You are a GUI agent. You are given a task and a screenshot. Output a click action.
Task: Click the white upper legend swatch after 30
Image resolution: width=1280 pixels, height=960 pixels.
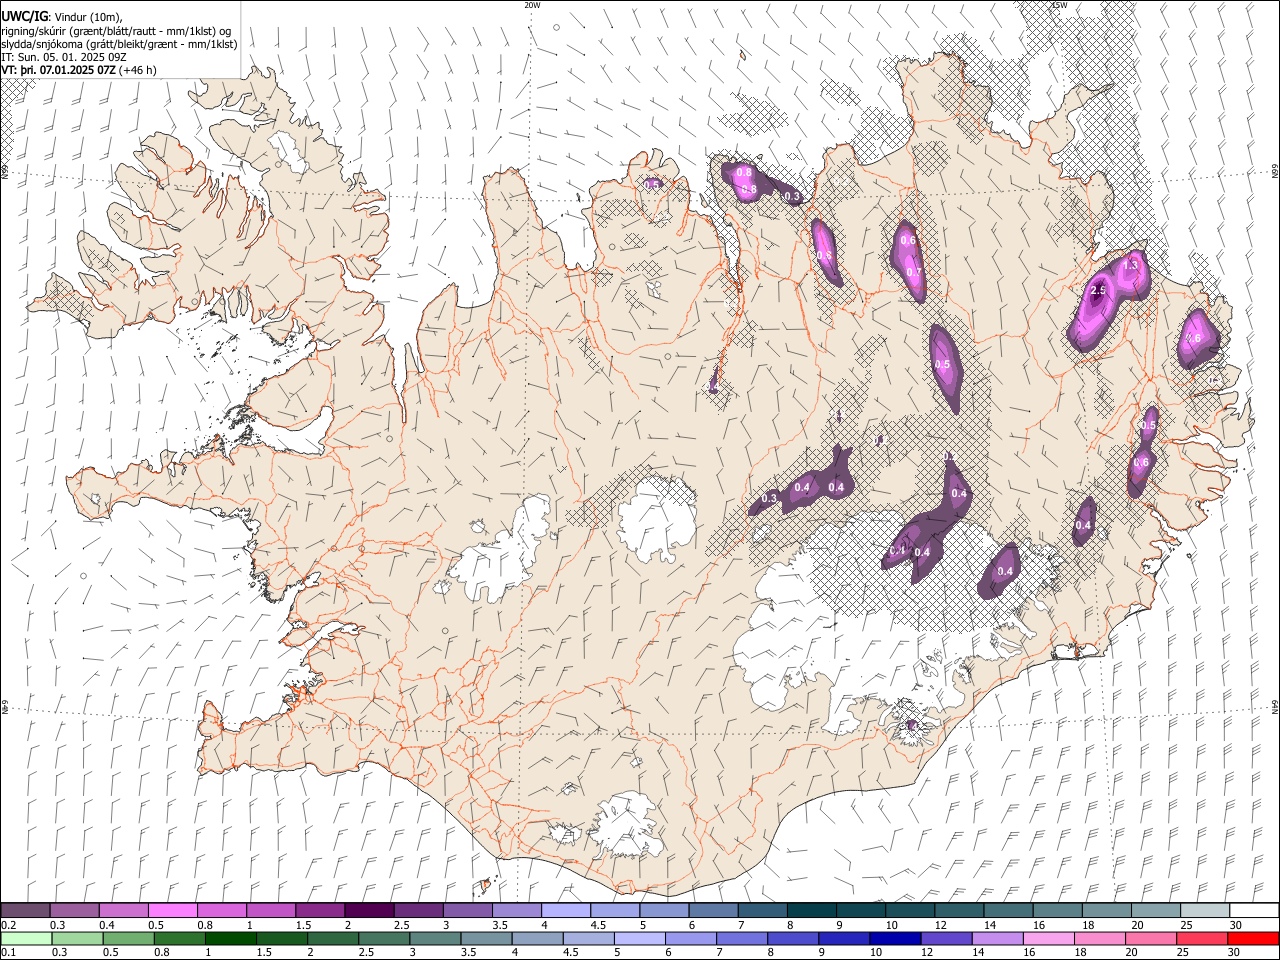tap(1255, 910)
